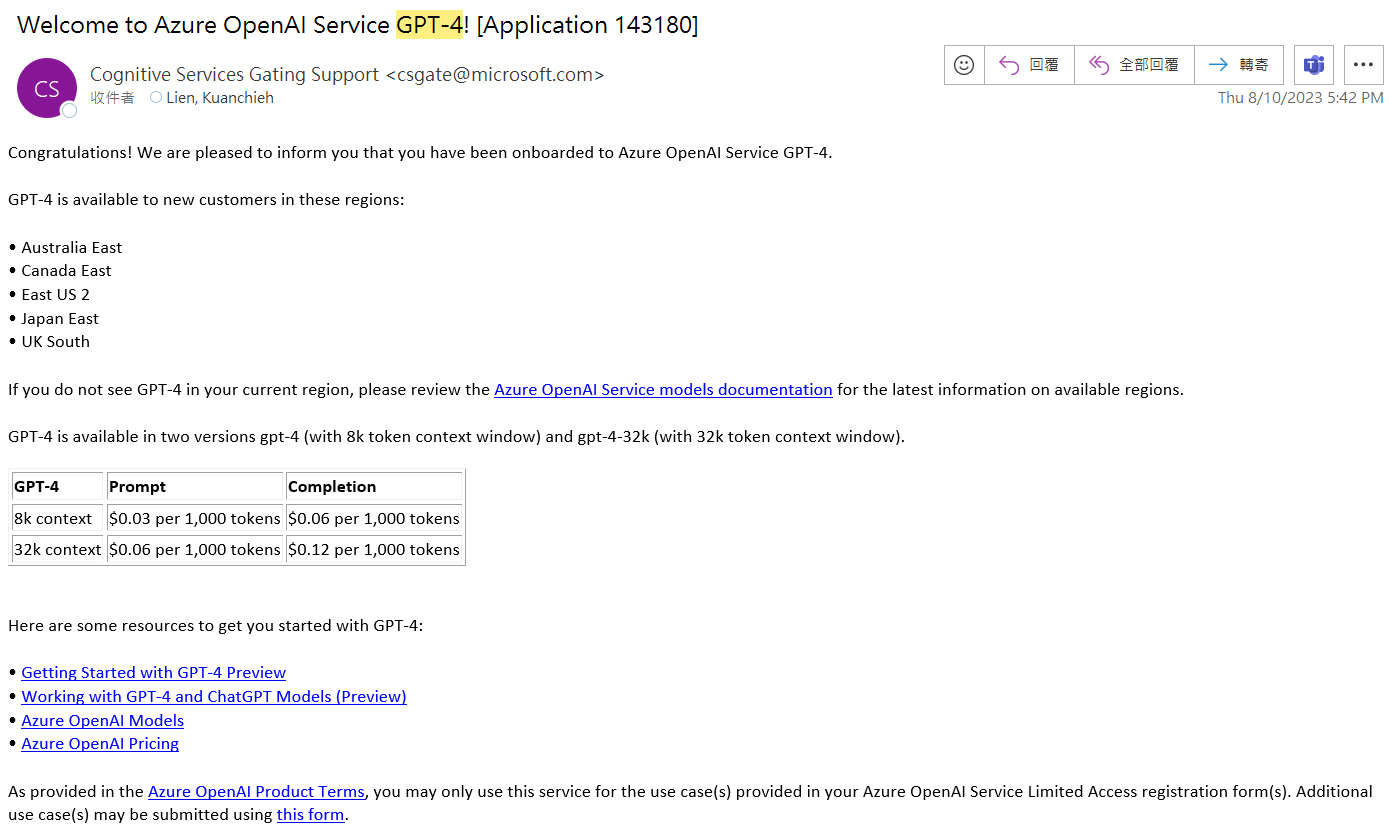Viewport: 1389px width, 831px height.
Task: Share the email to Microsoft Teams
Action: point(1314,65)
